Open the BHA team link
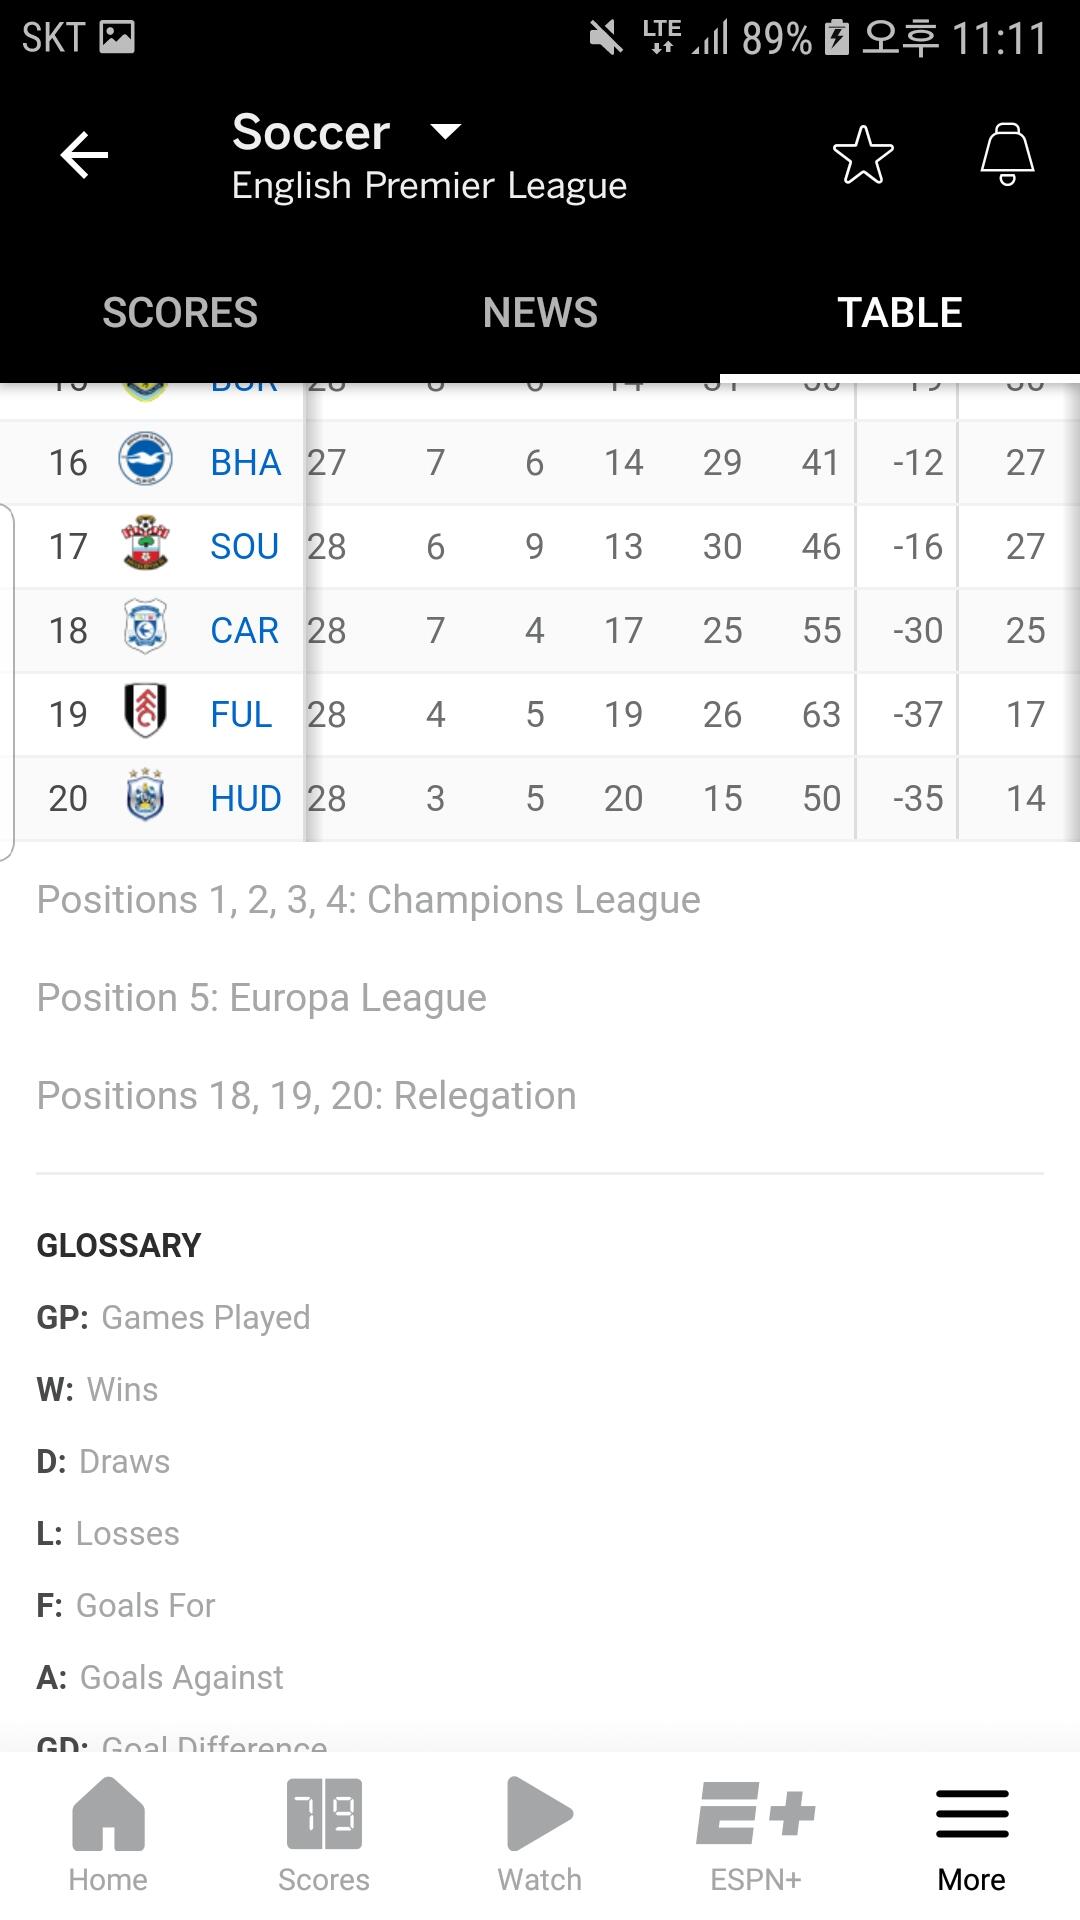1080x1920 pixels. pyautogui.click(x=245, y=463)
